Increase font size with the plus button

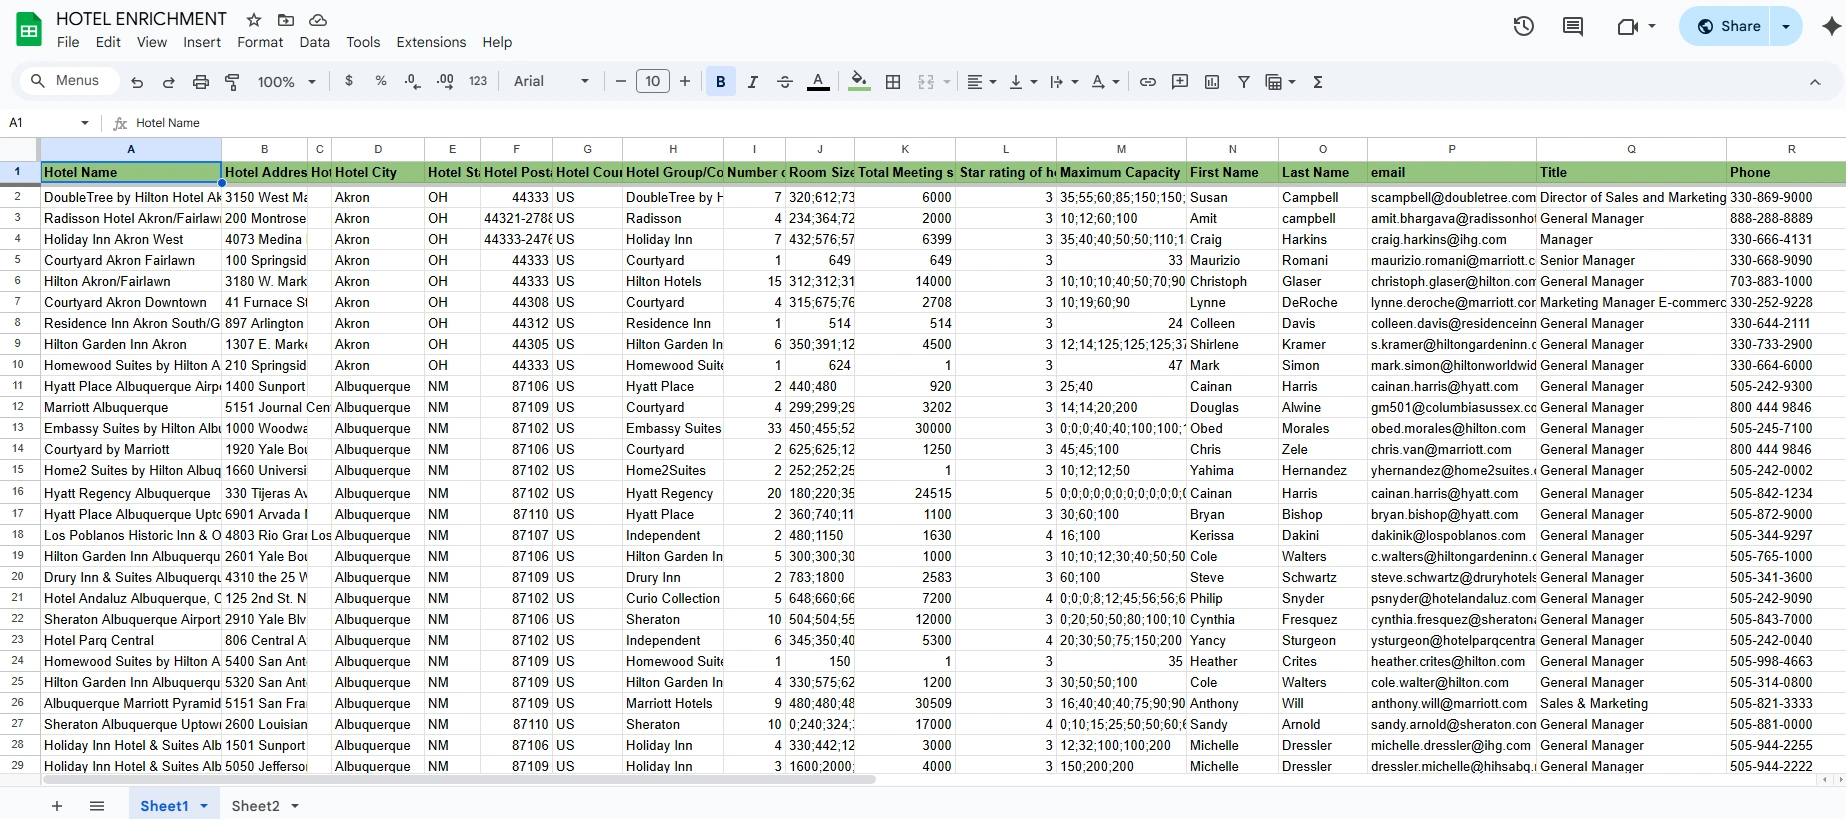point(685,82)
